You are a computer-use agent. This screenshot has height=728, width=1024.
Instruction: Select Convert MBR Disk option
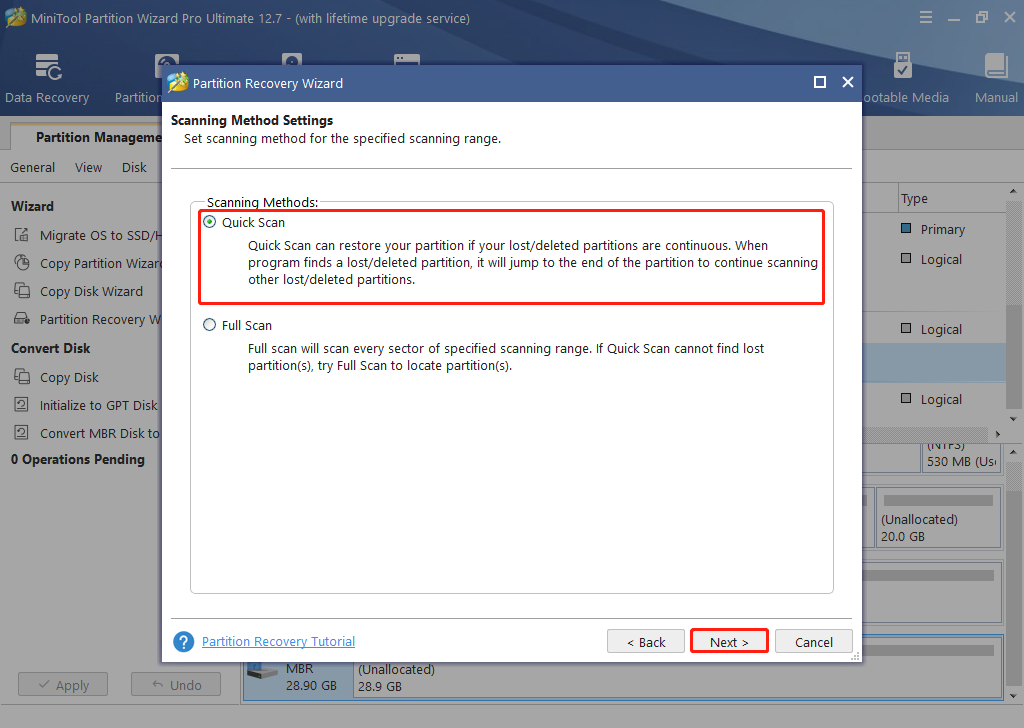point(88,434)
